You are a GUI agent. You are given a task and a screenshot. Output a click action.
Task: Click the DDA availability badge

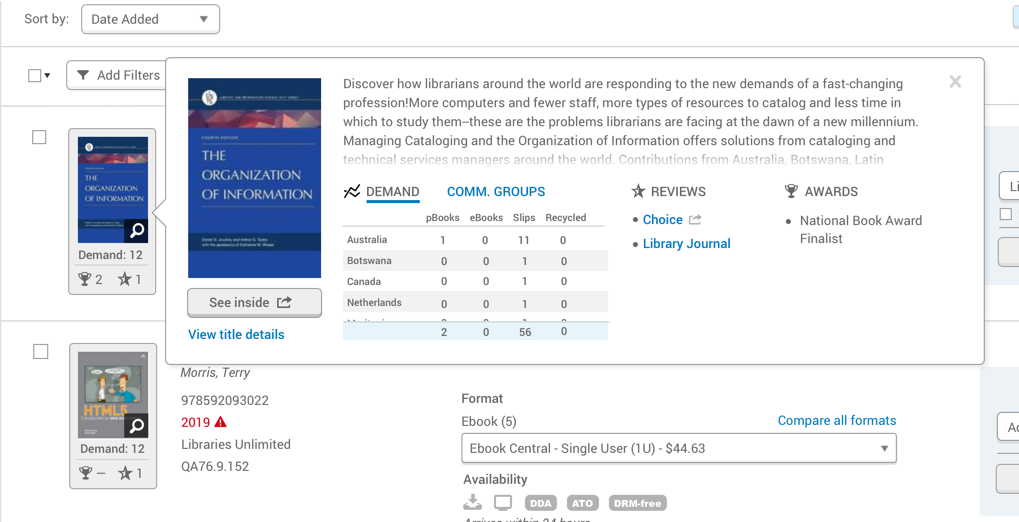[x=541, y=503]
